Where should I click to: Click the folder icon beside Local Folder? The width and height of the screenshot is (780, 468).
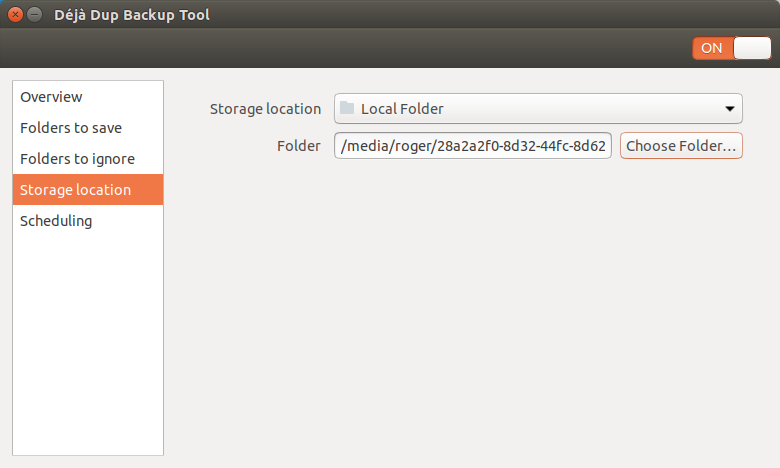tap(347, 108)
